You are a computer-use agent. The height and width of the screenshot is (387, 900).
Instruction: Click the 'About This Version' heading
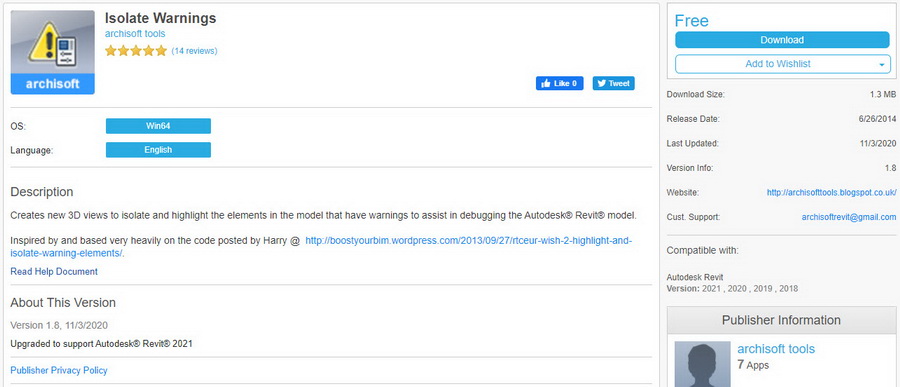[63, 303]
